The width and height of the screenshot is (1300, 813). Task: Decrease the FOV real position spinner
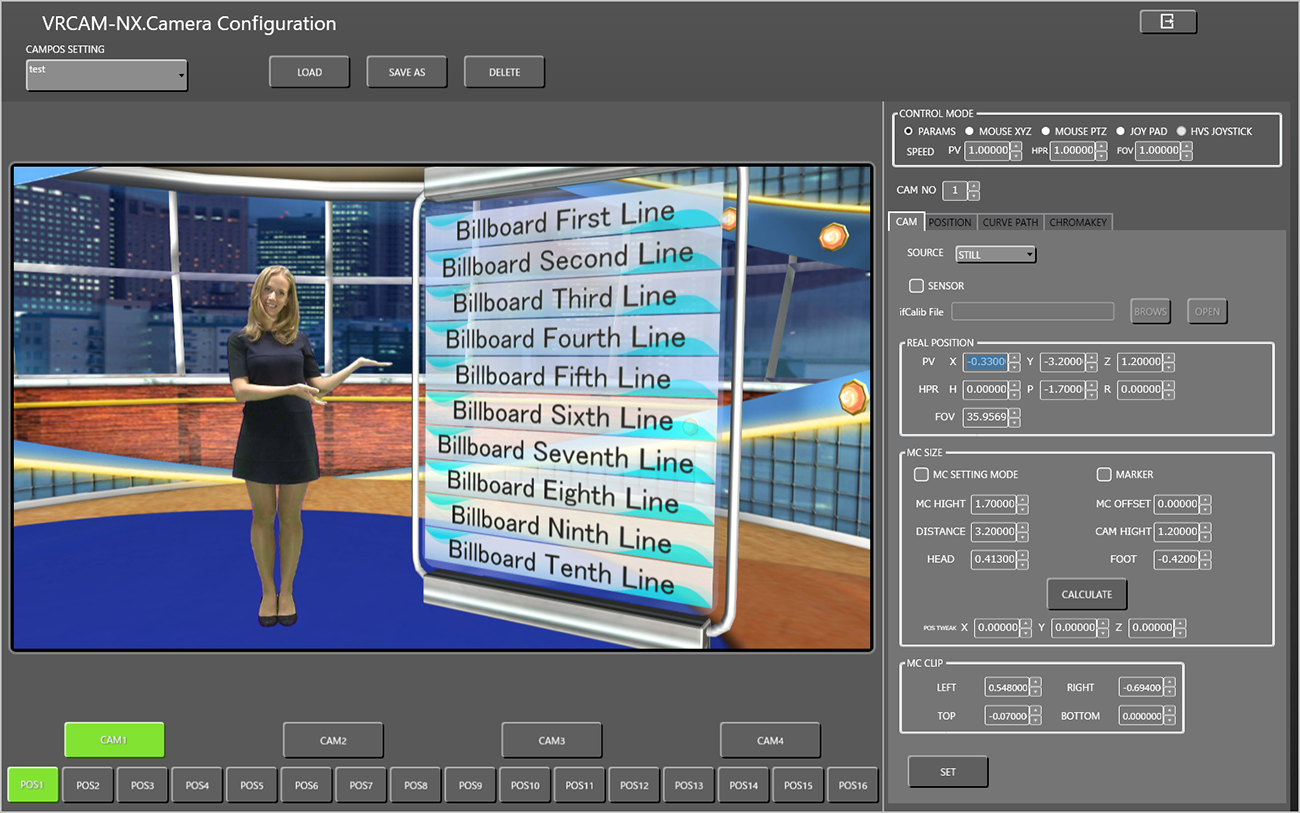(x=1014, y=422)
